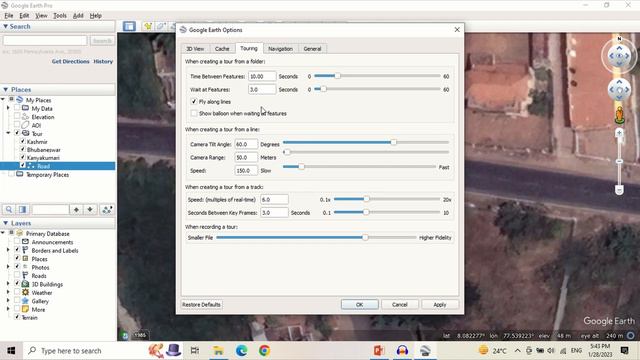Open PowerPoint from the taskbar
The width and height of the screenshot is (640, 360).
click(x=379, y=351)
